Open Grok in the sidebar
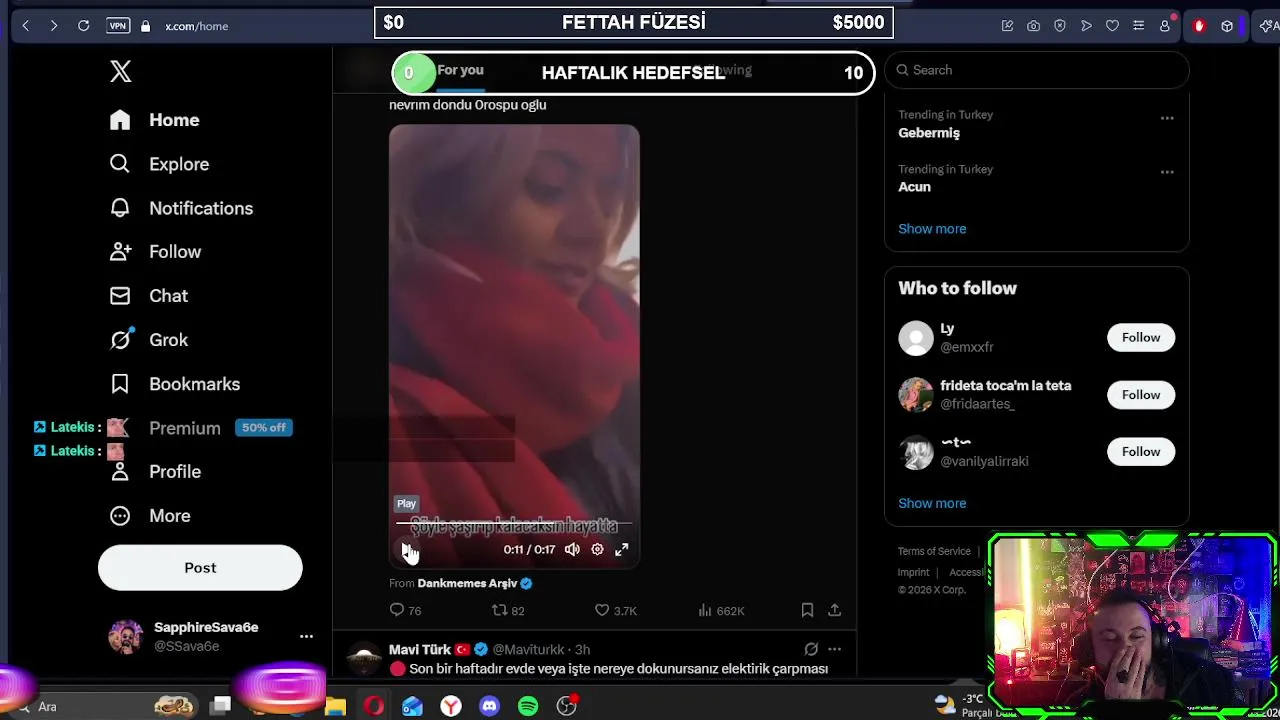This screenshot has height=720, width=1280. click(149, 340)
